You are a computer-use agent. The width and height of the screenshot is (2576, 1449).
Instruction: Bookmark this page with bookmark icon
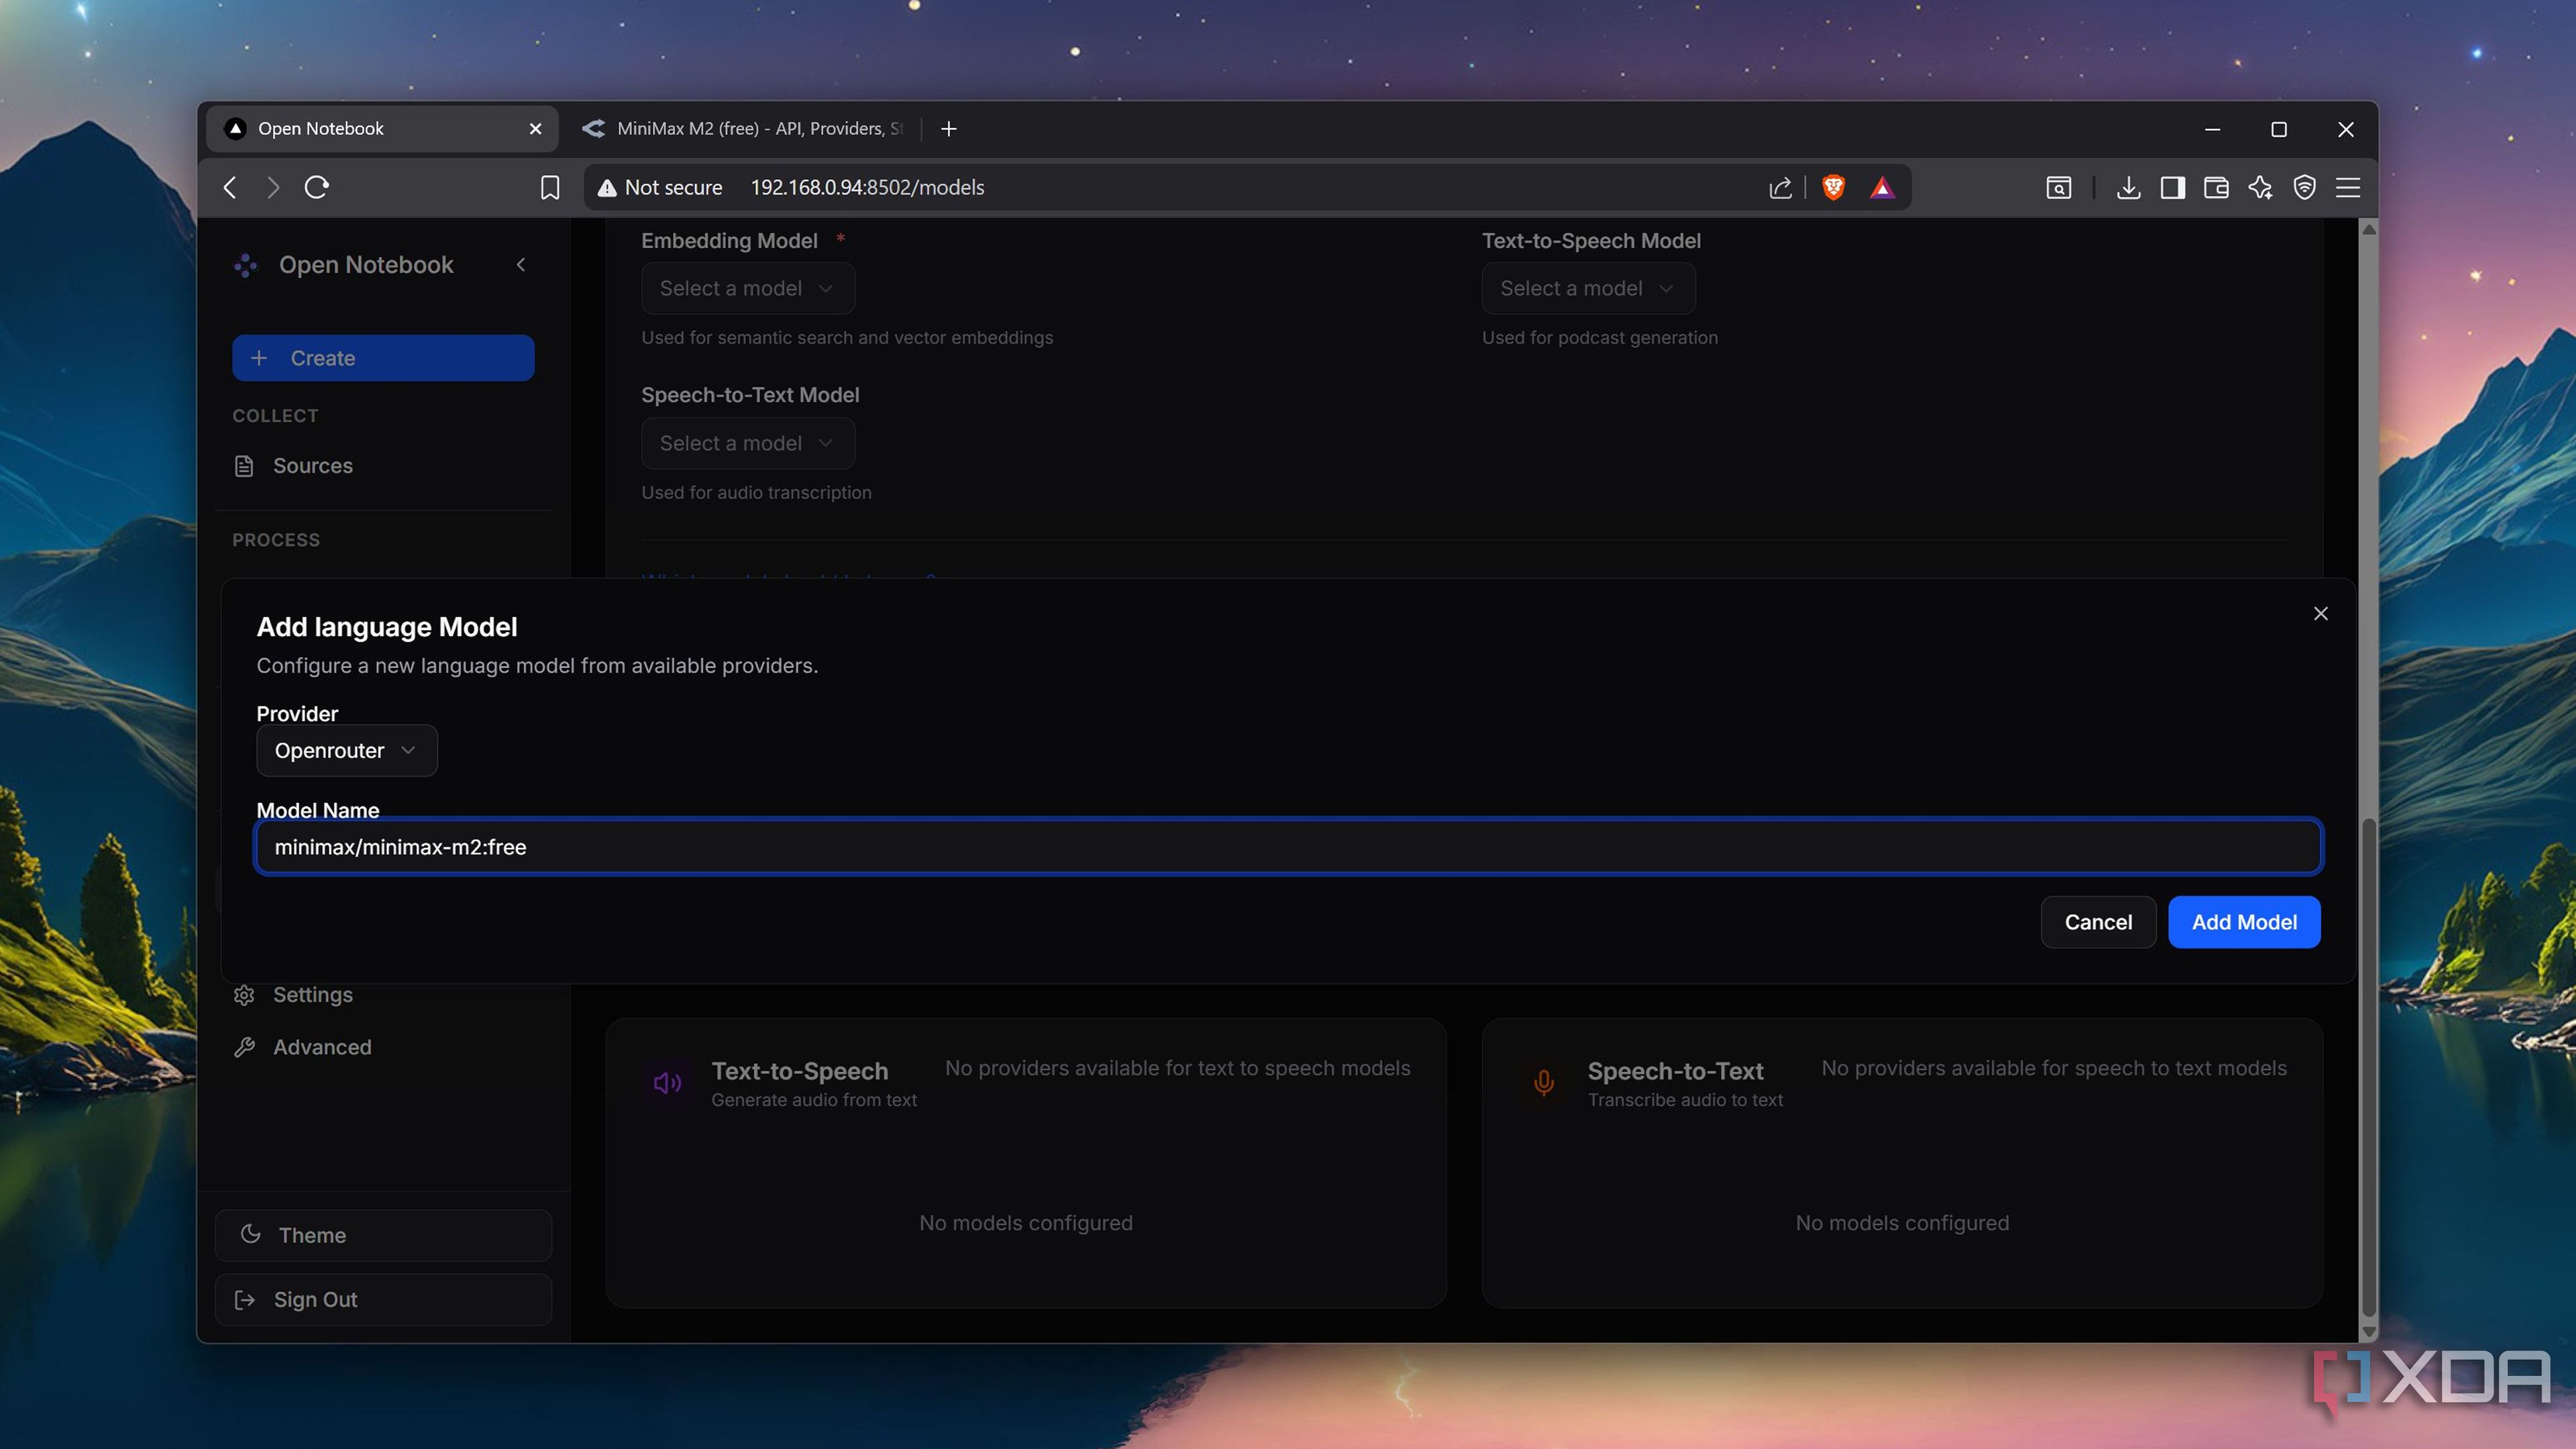click(549, 187)
